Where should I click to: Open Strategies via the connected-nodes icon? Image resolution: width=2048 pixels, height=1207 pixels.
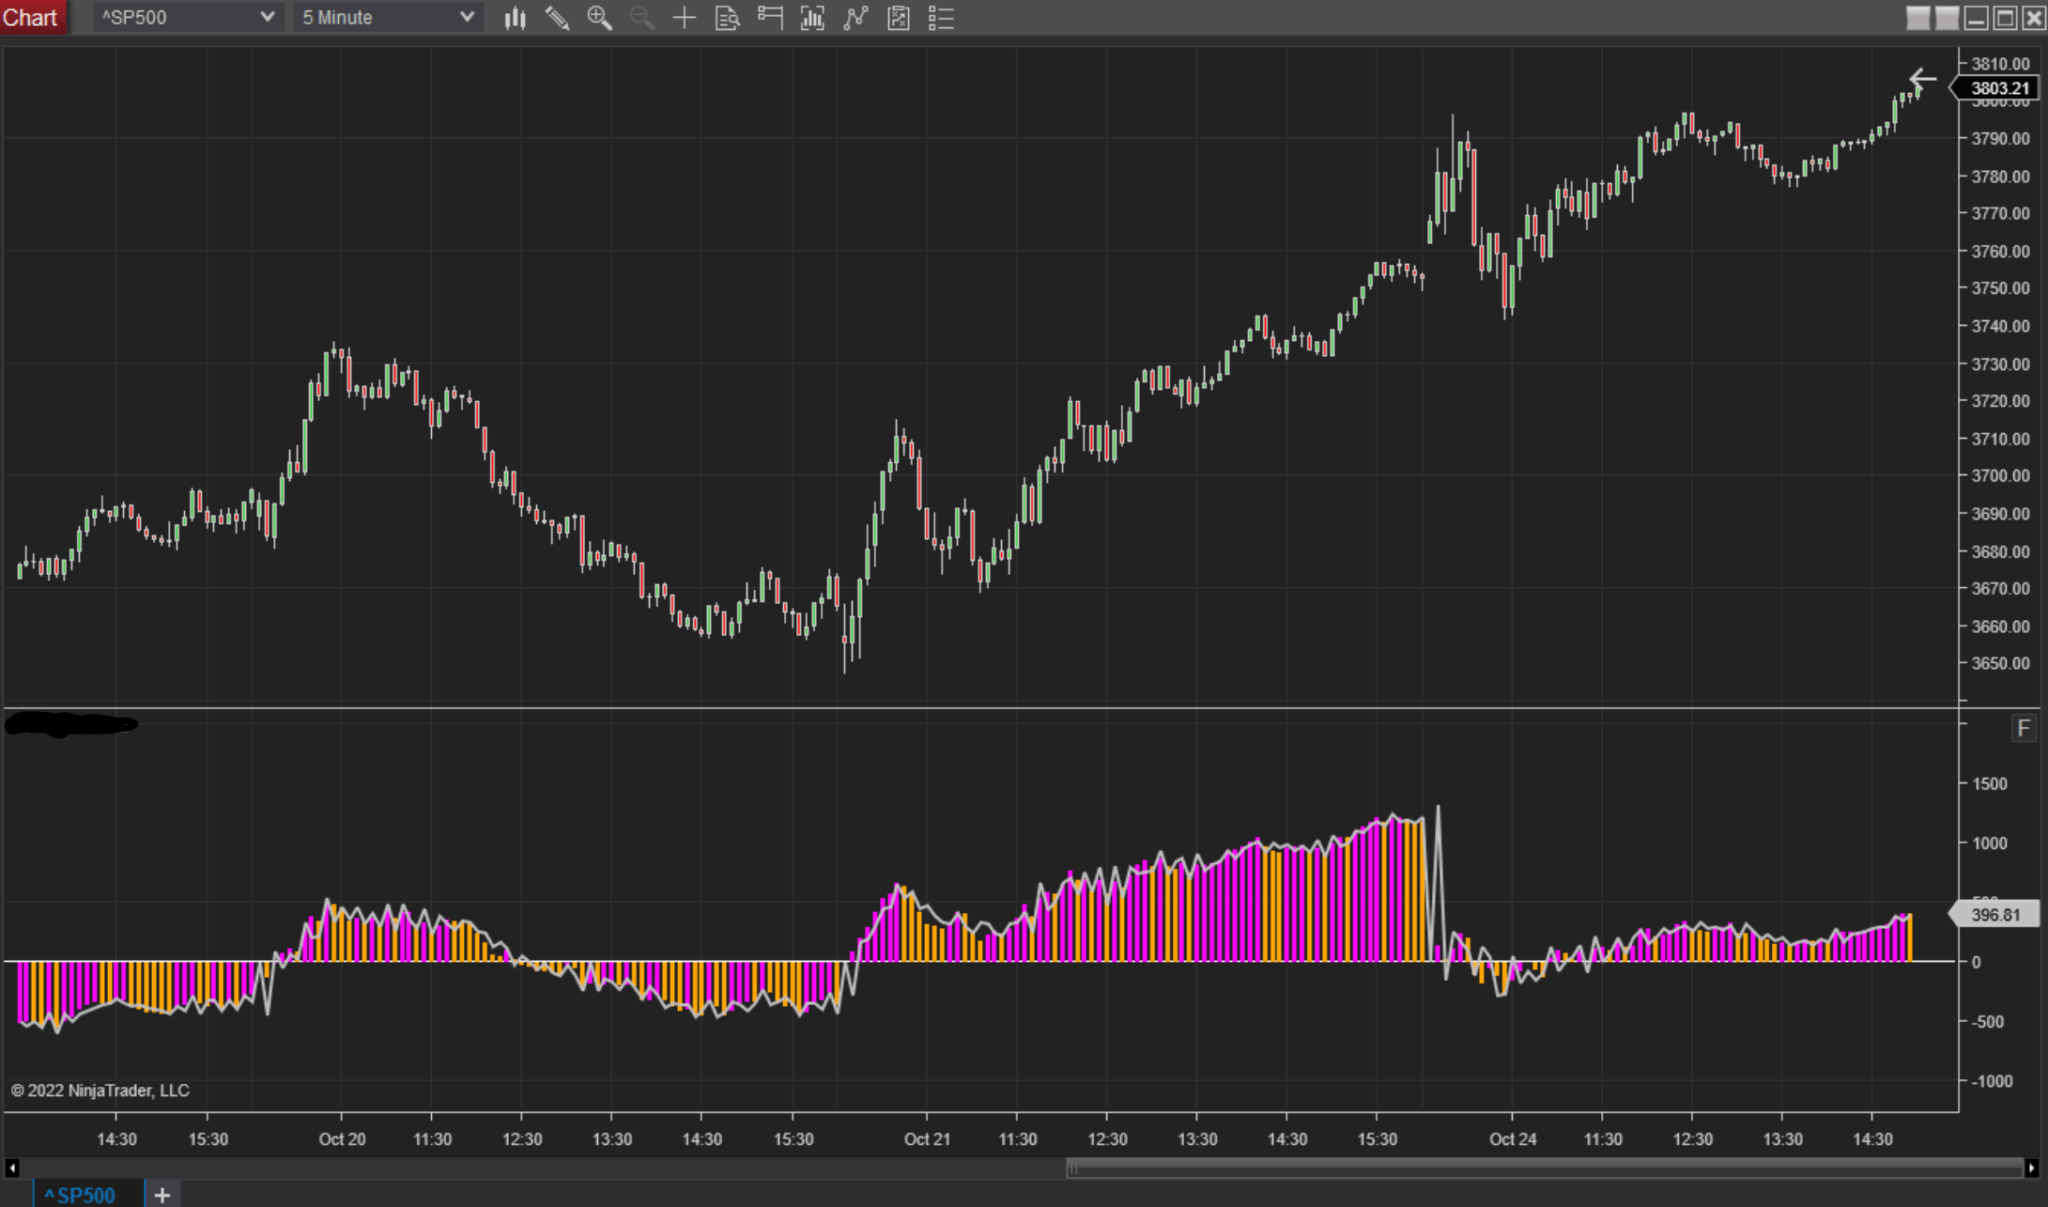(x=856, y=17)
